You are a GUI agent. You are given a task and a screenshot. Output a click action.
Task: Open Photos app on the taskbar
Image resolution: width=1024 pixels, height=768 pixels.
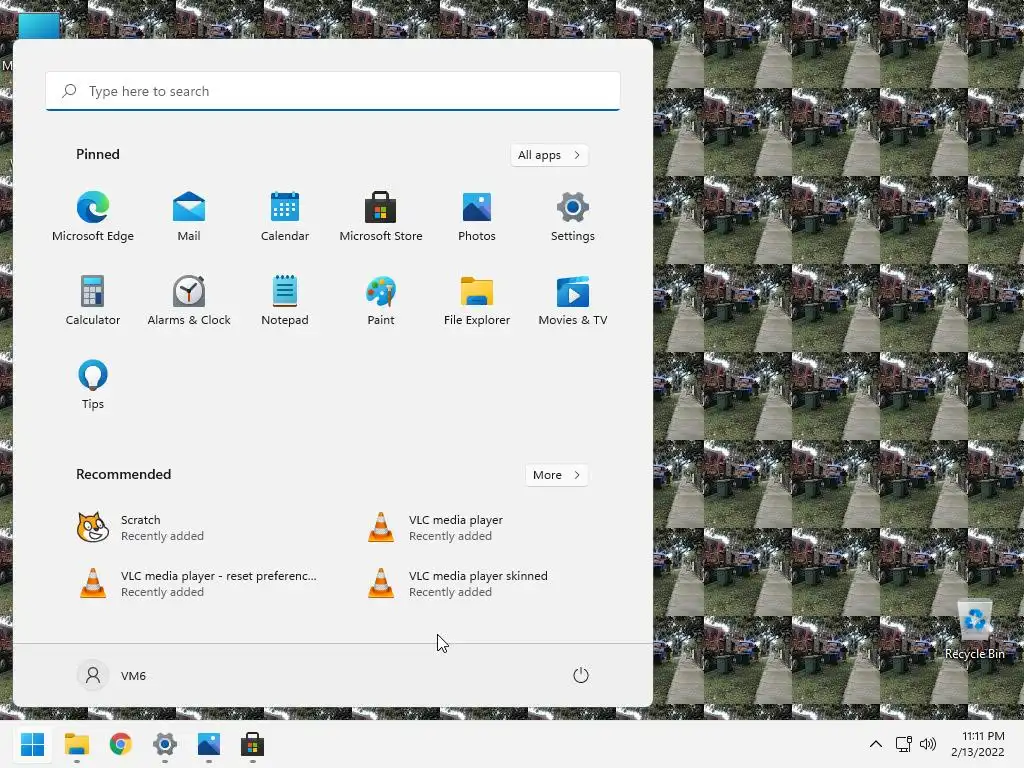pos(208,744)
